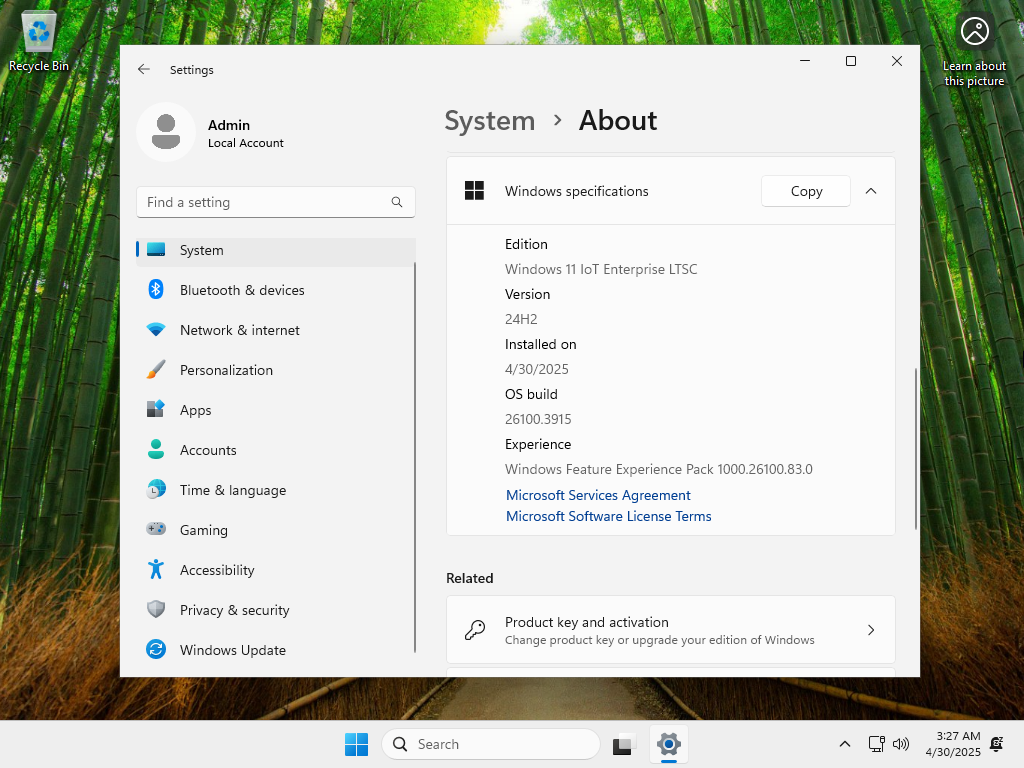
Task: Open Task View on the taskbar
Action: click(x=624, y=744)
